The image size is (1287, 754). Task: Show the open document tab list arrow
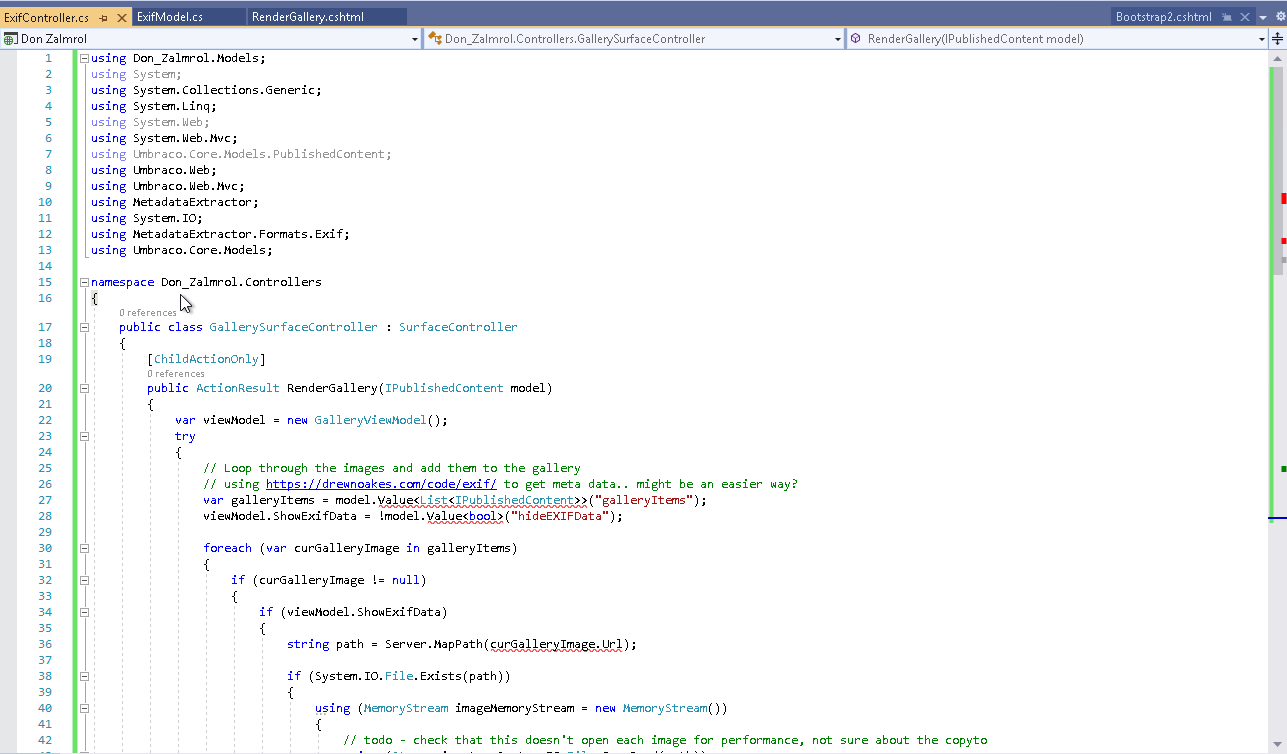[x=1263, y=17]
